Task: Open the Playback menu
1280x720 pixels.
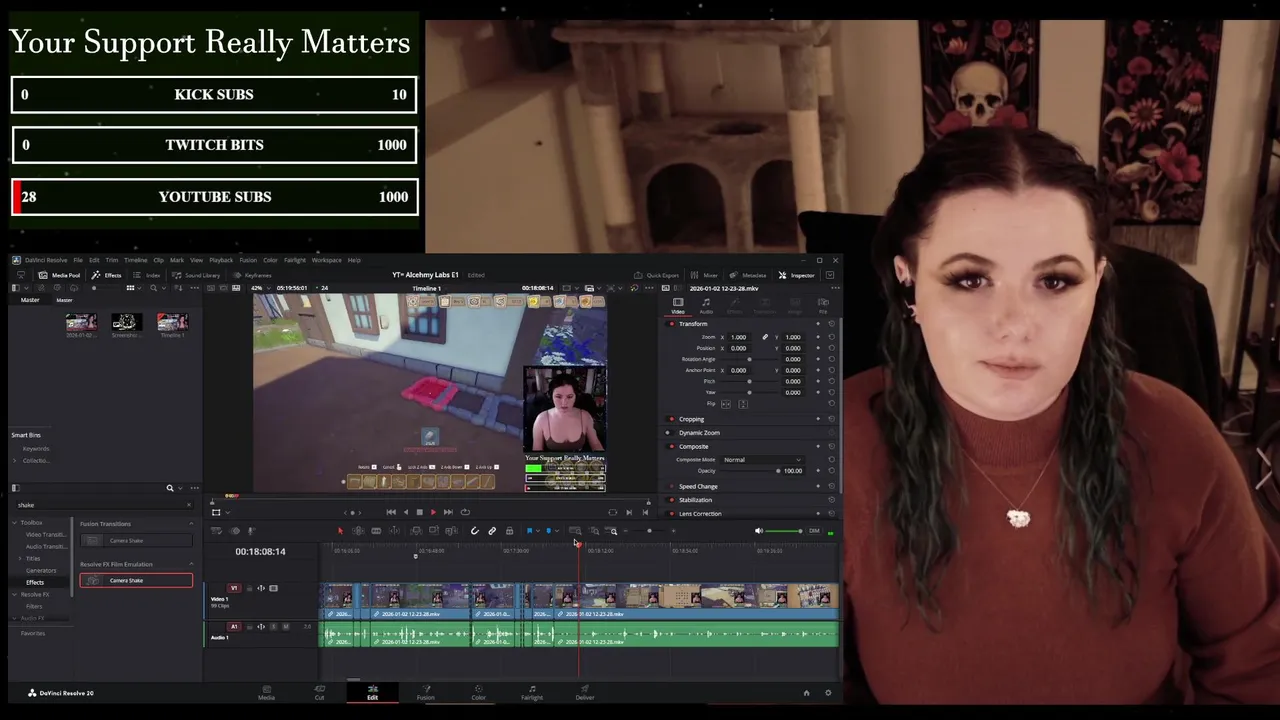Action: 221,260
